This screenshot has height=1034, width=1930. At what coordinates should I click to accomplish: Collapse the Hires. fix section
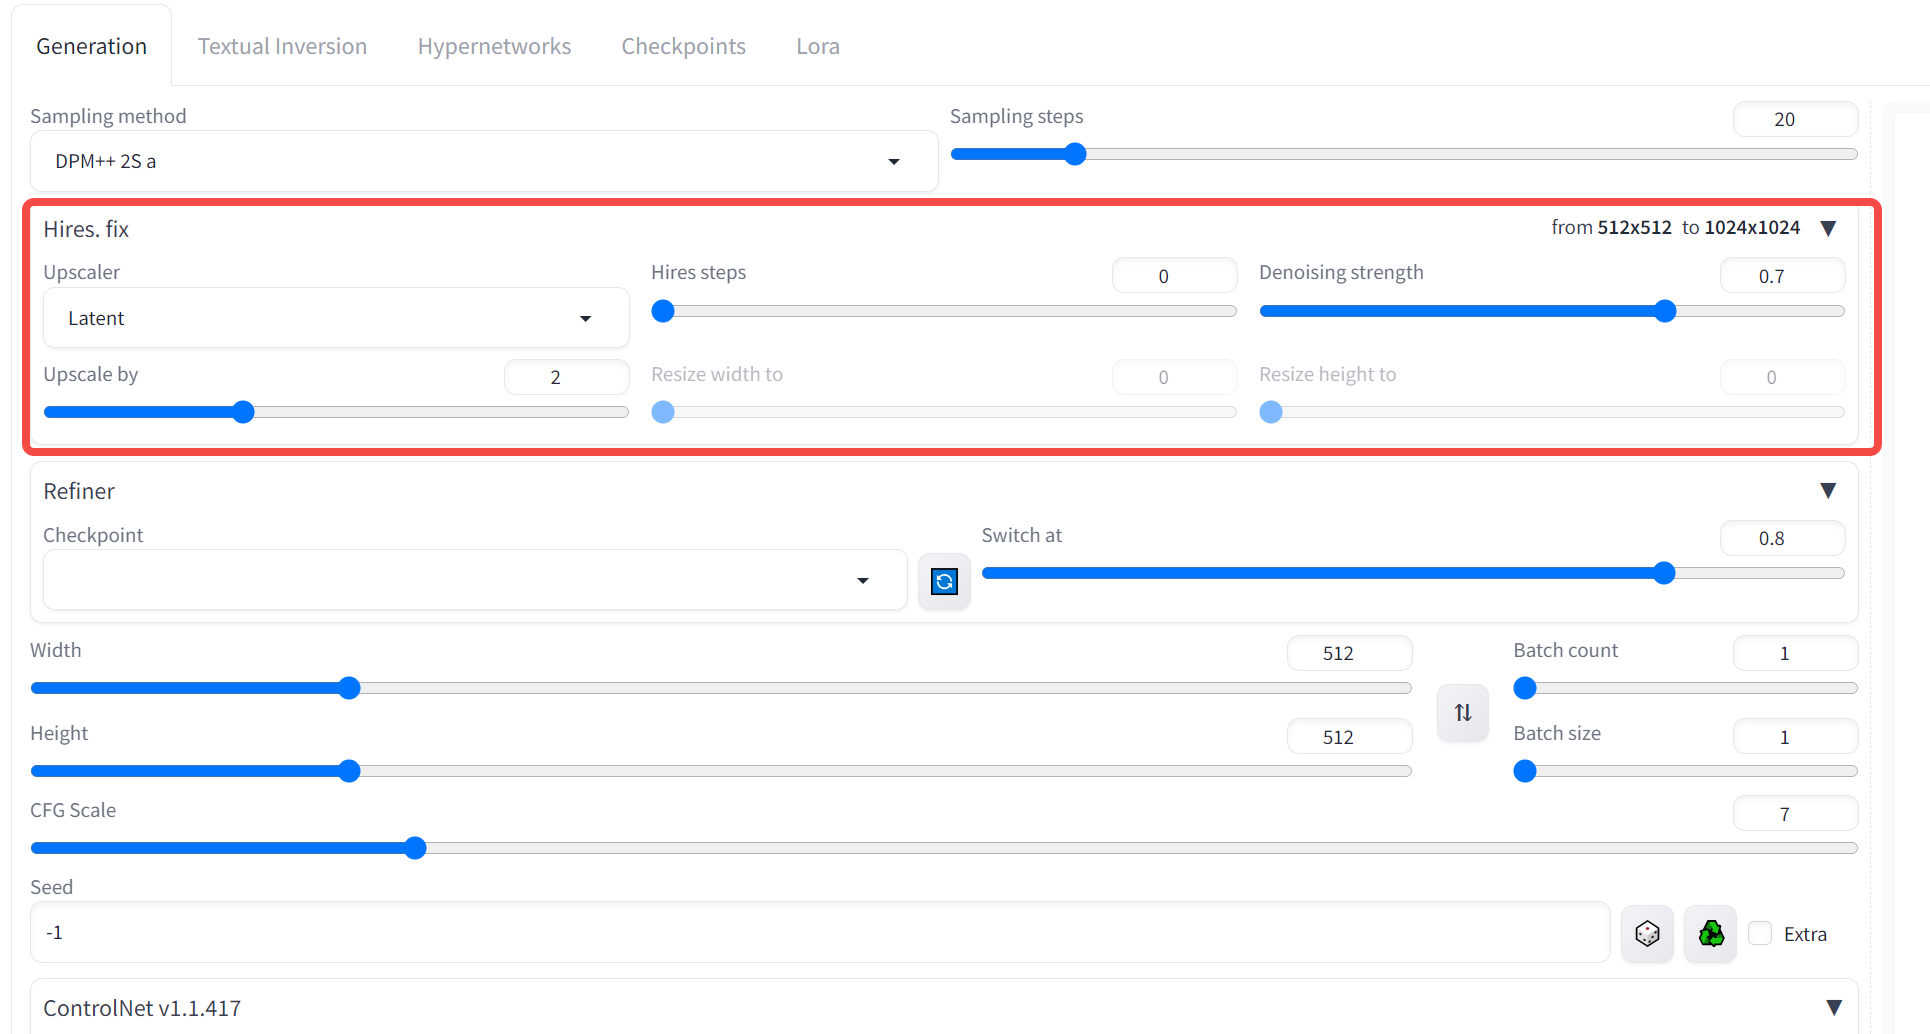click(1828, 228)
